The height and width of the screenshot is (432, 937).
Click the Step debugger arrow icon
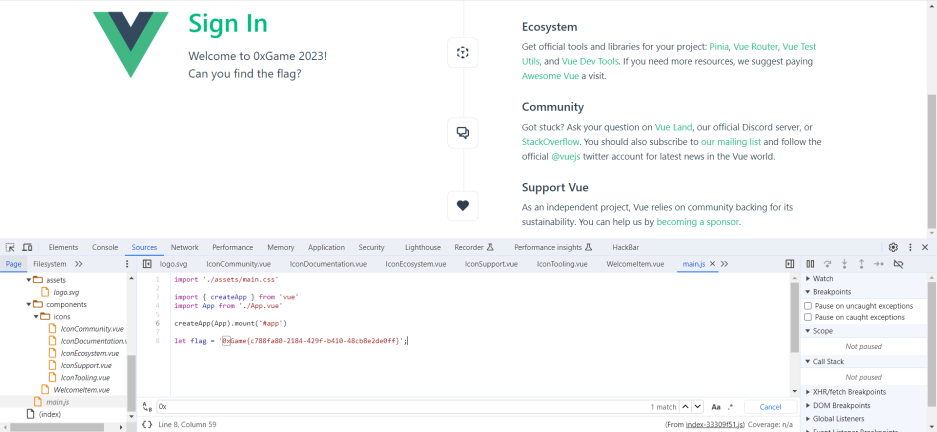pyautogui.click(x=878, y=264)
